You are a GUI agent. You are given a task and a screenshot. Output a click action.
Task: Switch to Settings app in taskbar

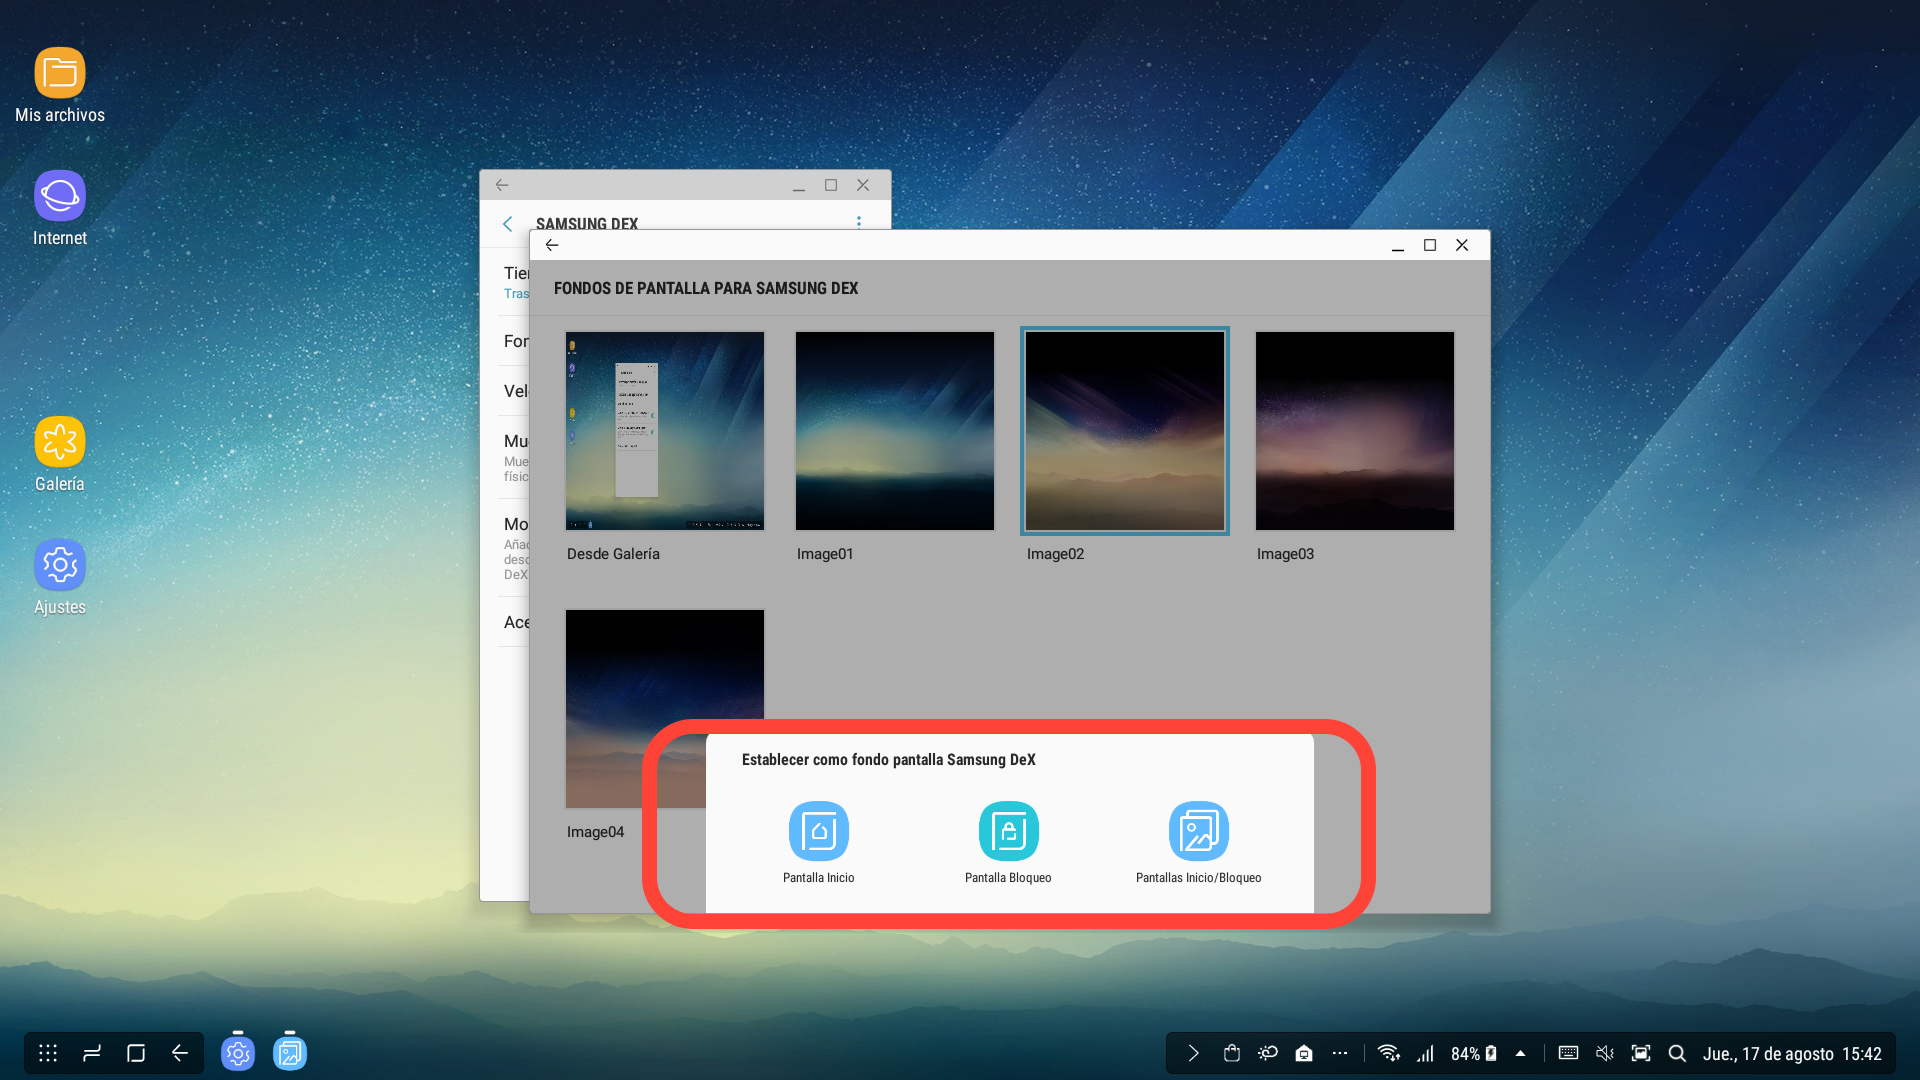tap(238, 1053)
